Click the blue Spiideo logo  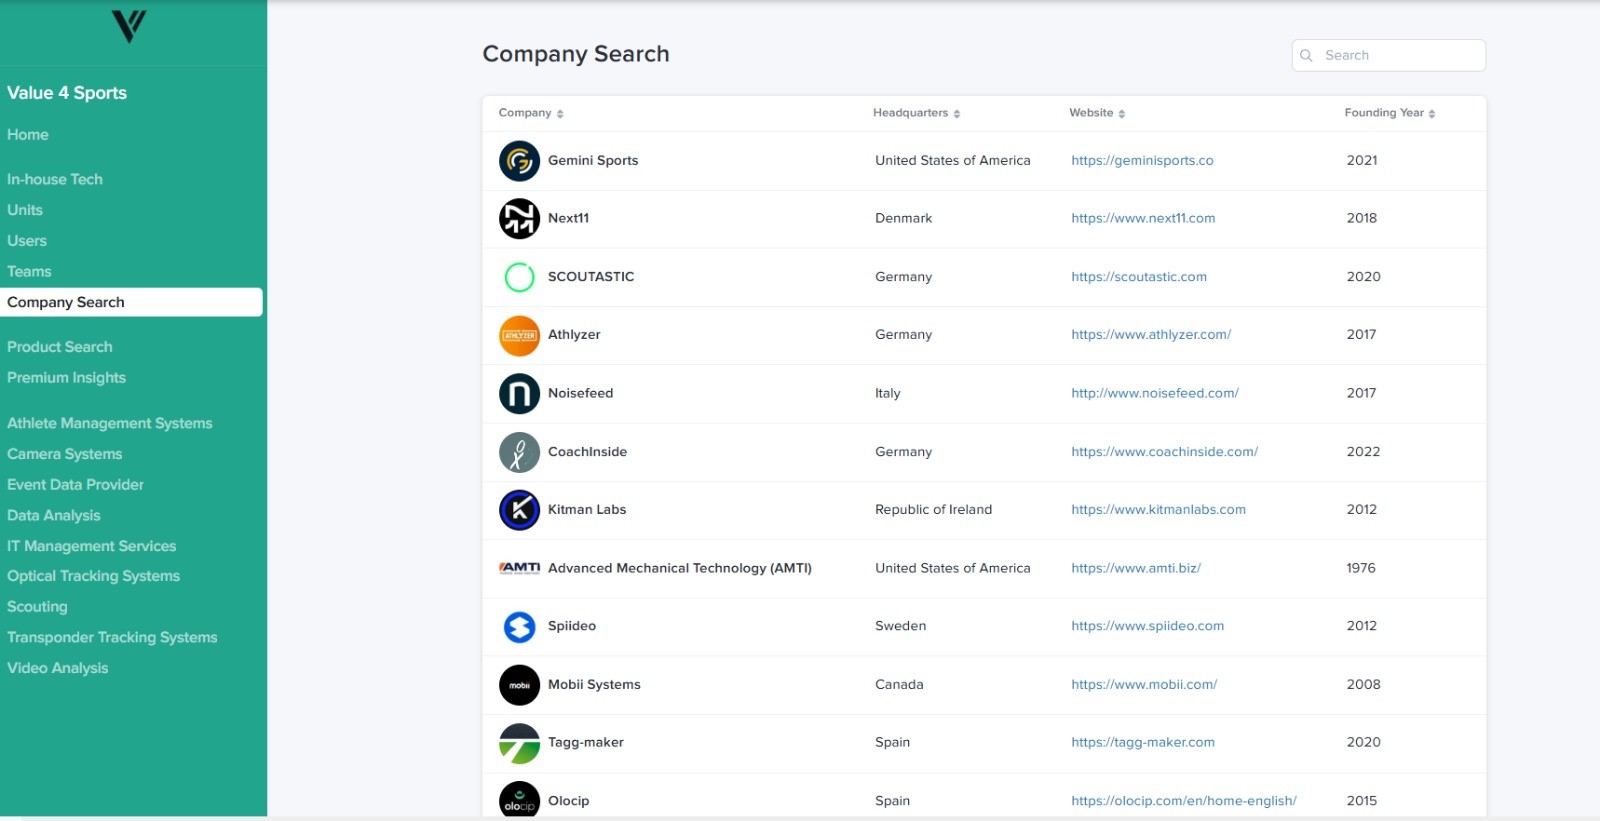tap(519, 627)
